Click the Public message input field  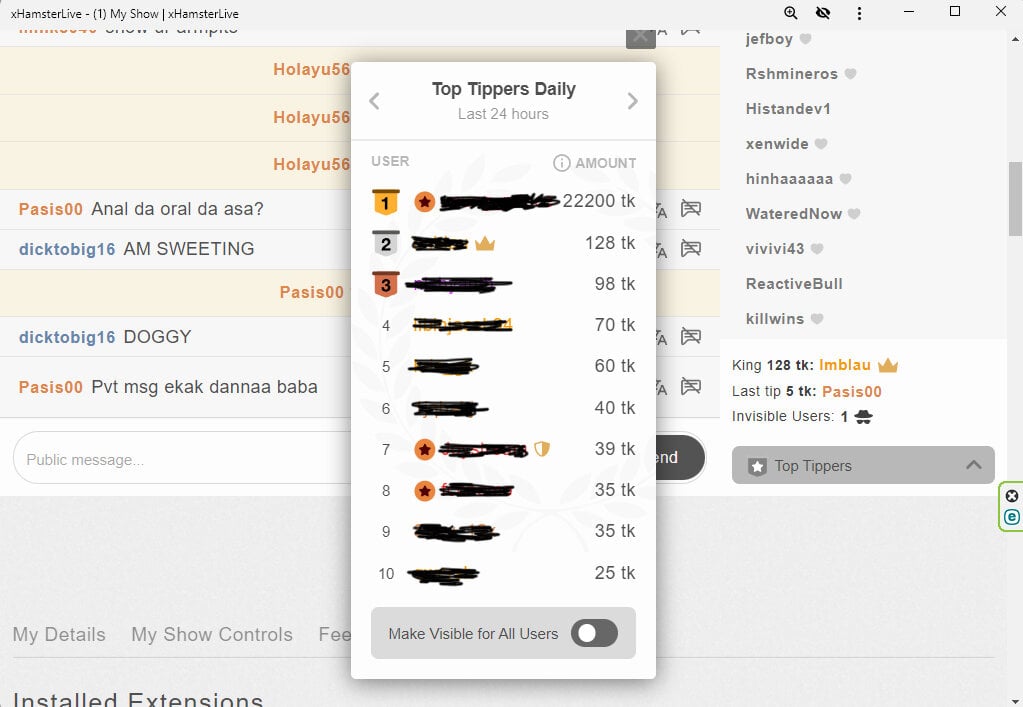point(180,460)
